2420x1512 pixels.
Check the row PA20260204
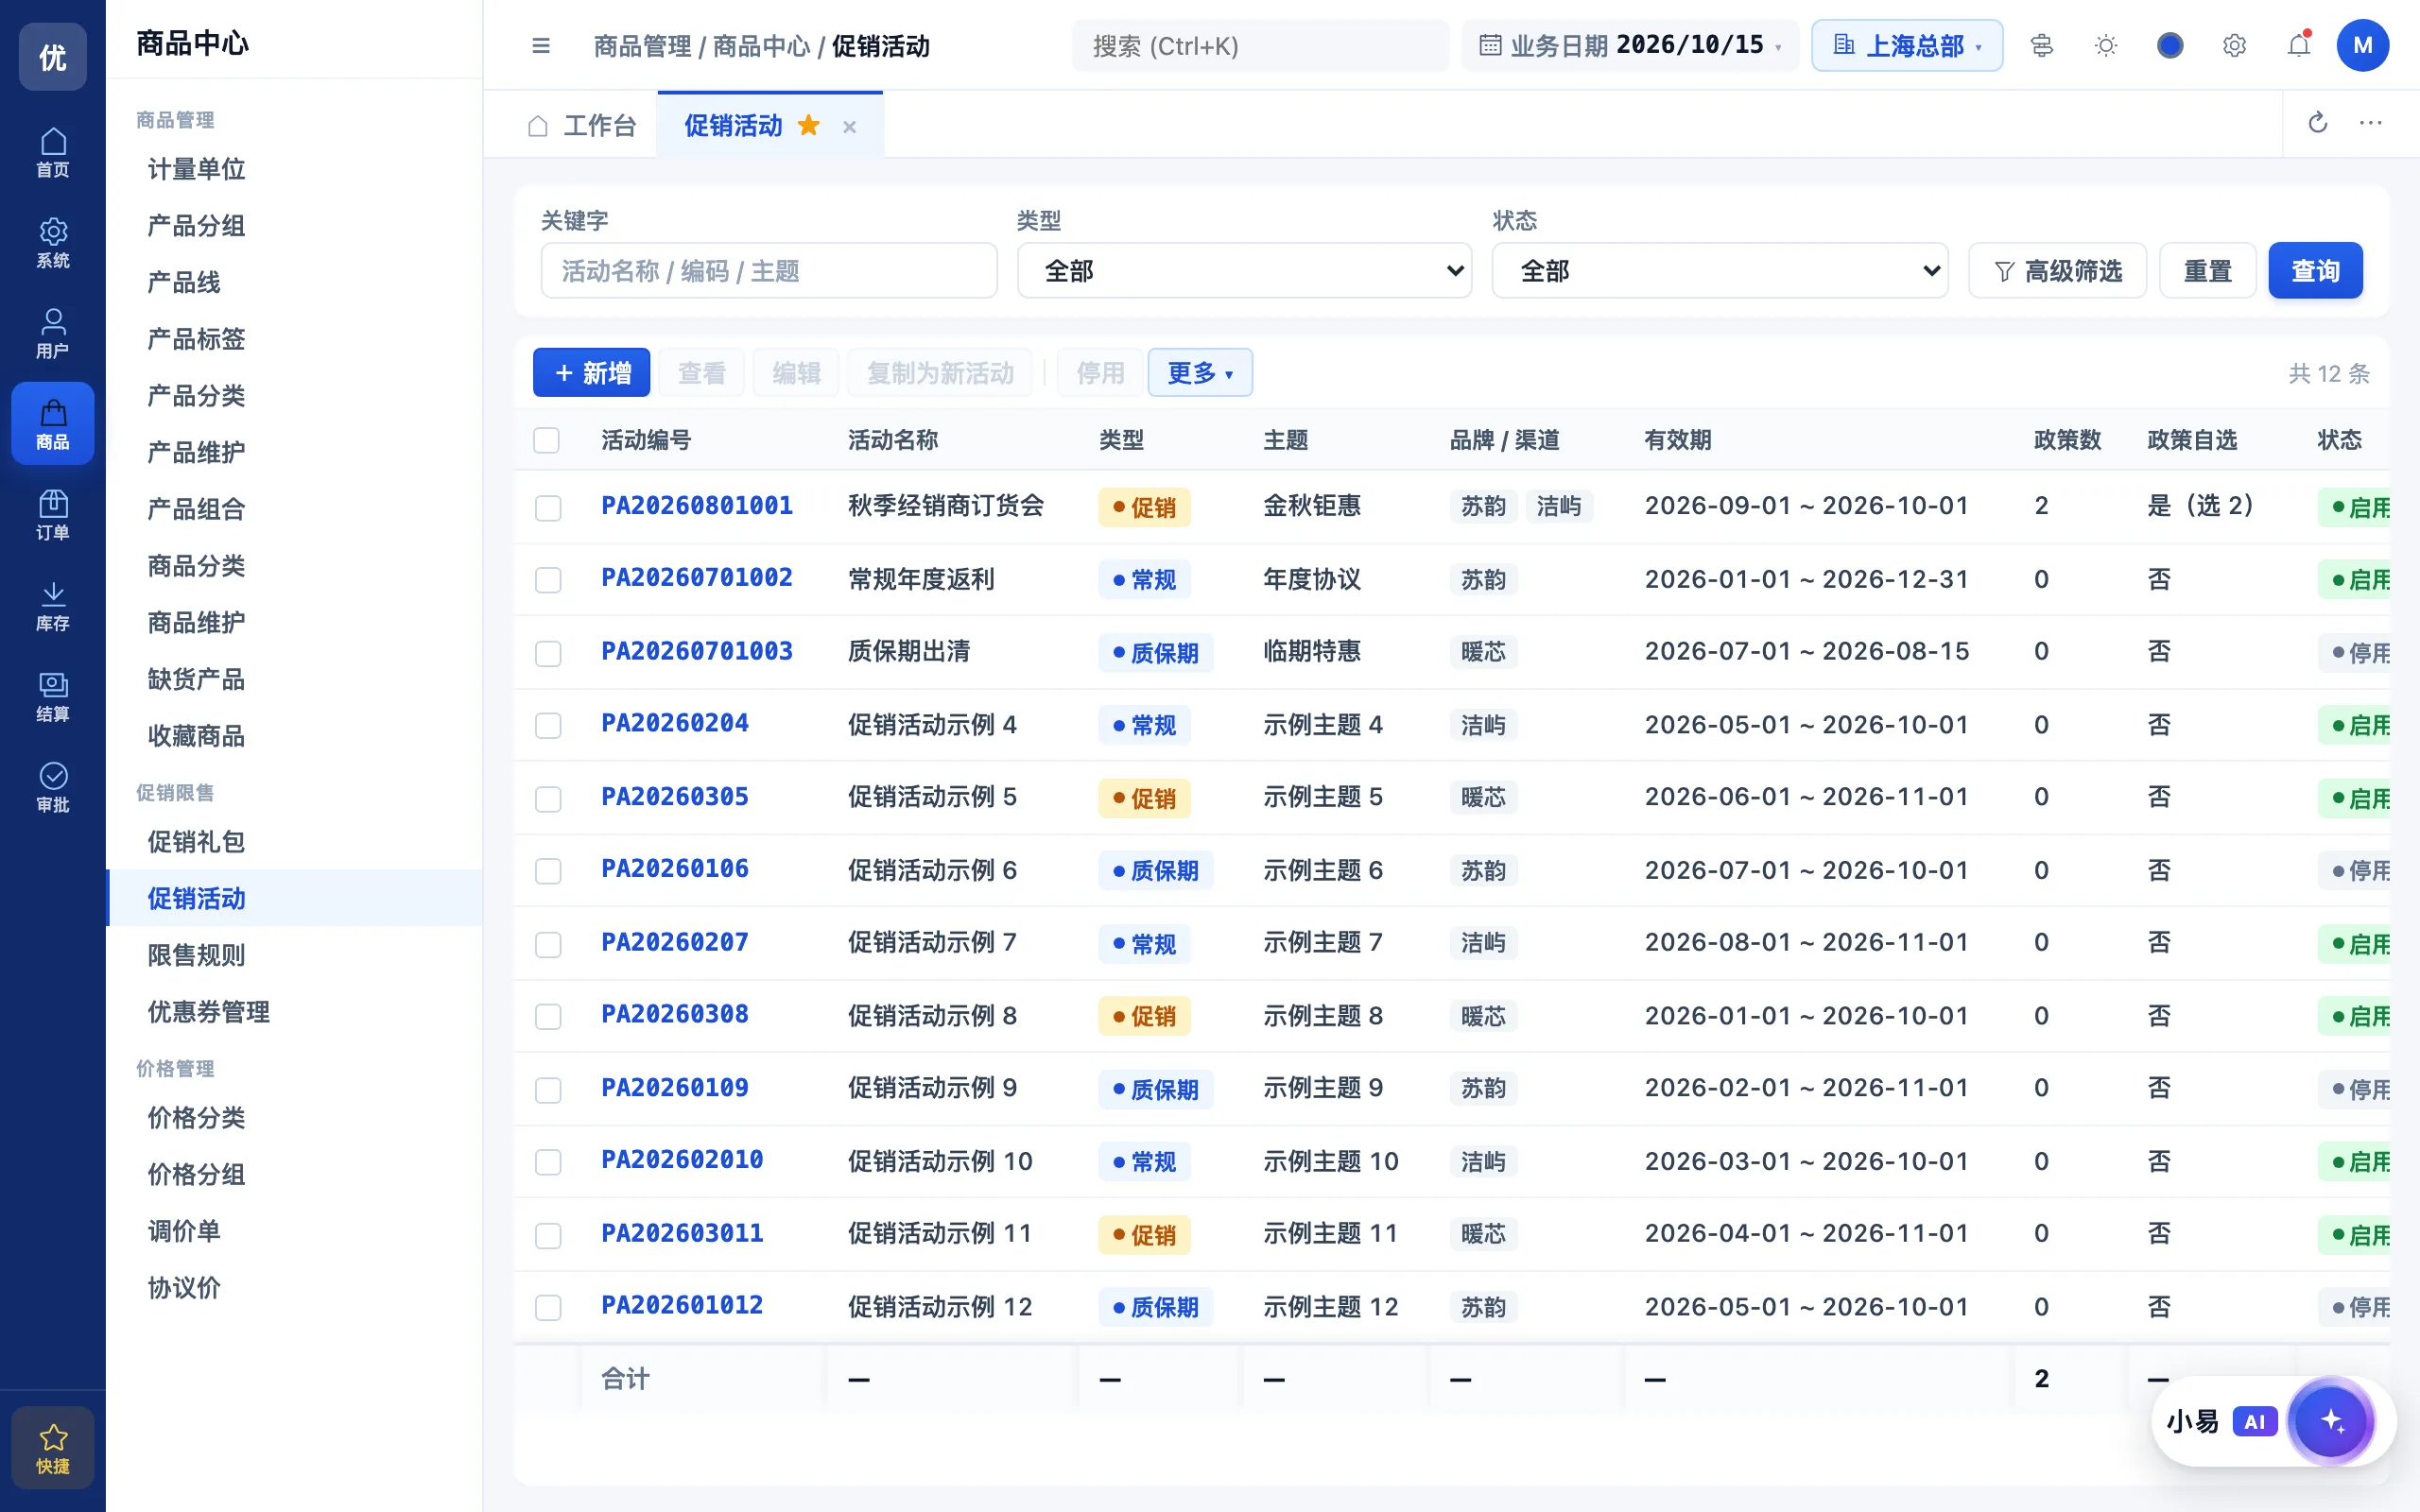548,725
